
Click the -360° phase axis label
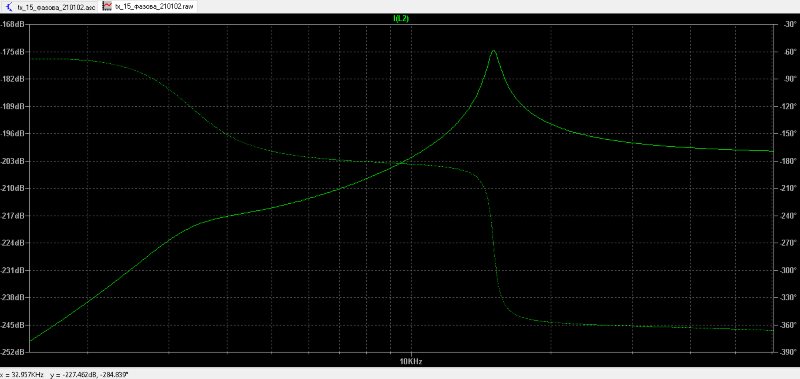pos(786,325)
